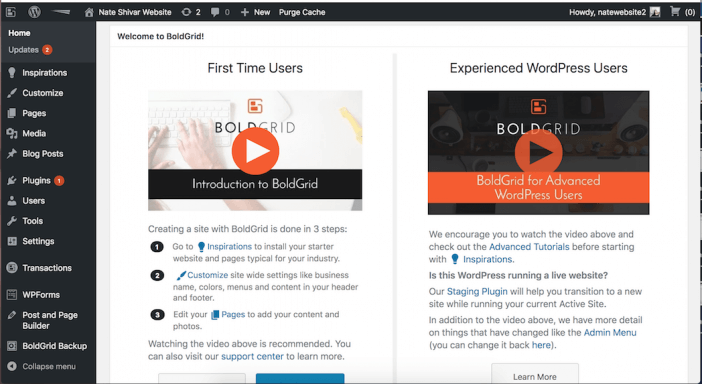This screenshot has height=384, width=702.
Task: Follow the Pages link in step 3
Action: pyautogui.click(x=233, y=315)
